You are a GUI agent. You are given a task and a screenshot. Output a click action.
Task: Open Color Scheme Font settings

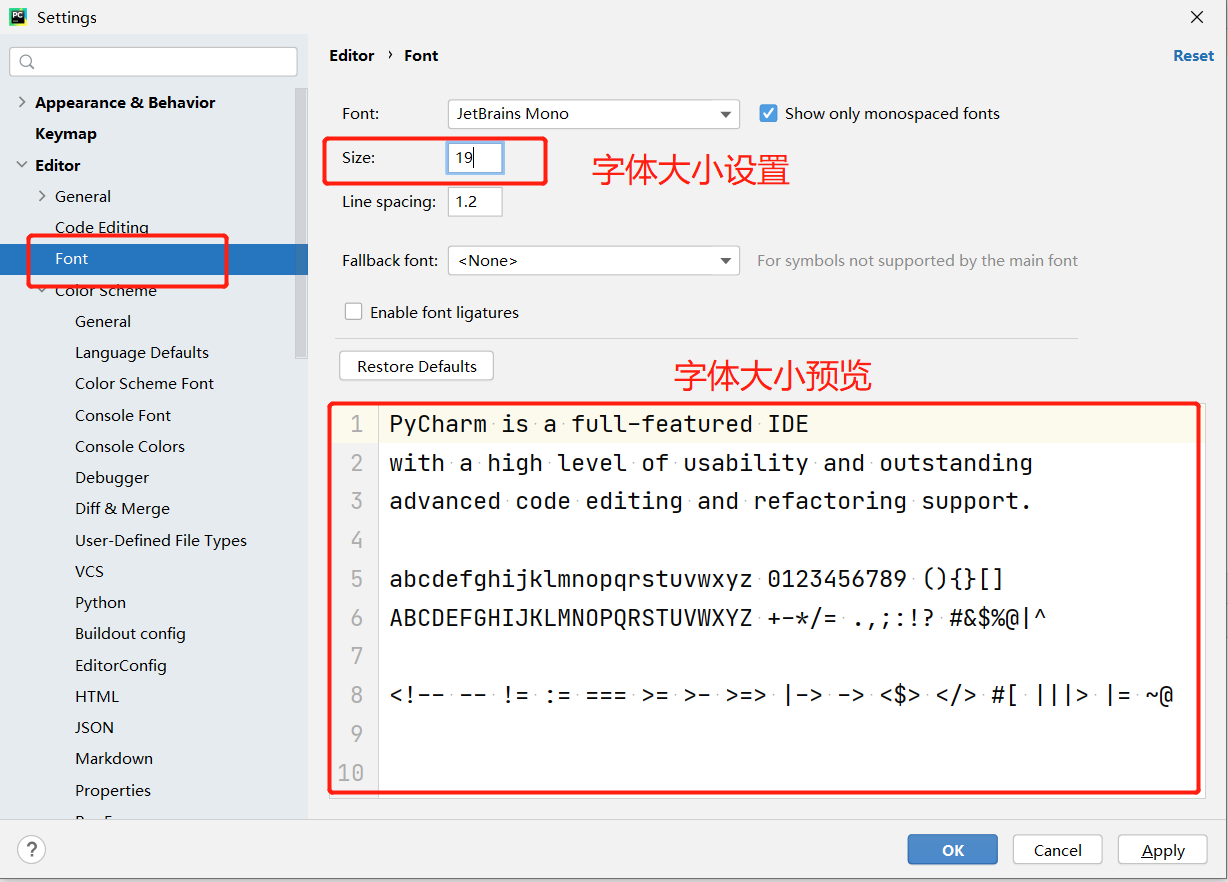(x=144, y=383)
